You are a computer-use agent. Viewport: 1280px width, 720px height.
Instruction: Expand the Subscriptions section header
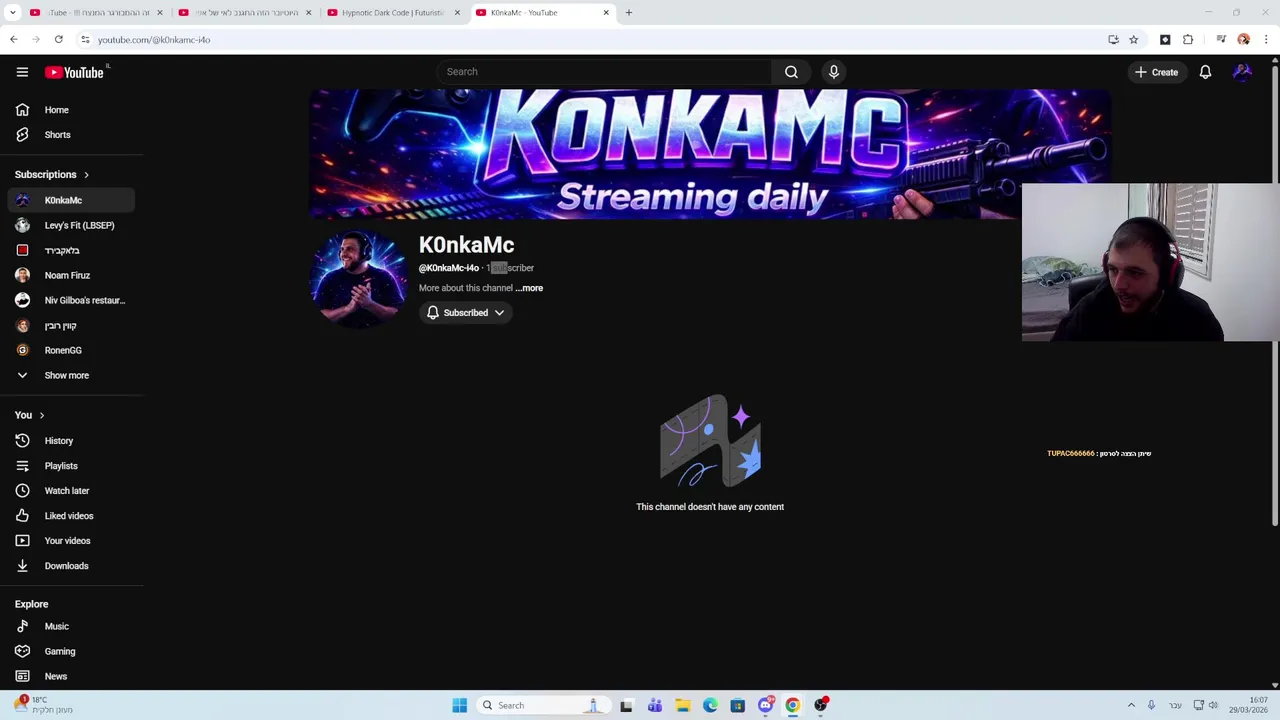(52, 175)
